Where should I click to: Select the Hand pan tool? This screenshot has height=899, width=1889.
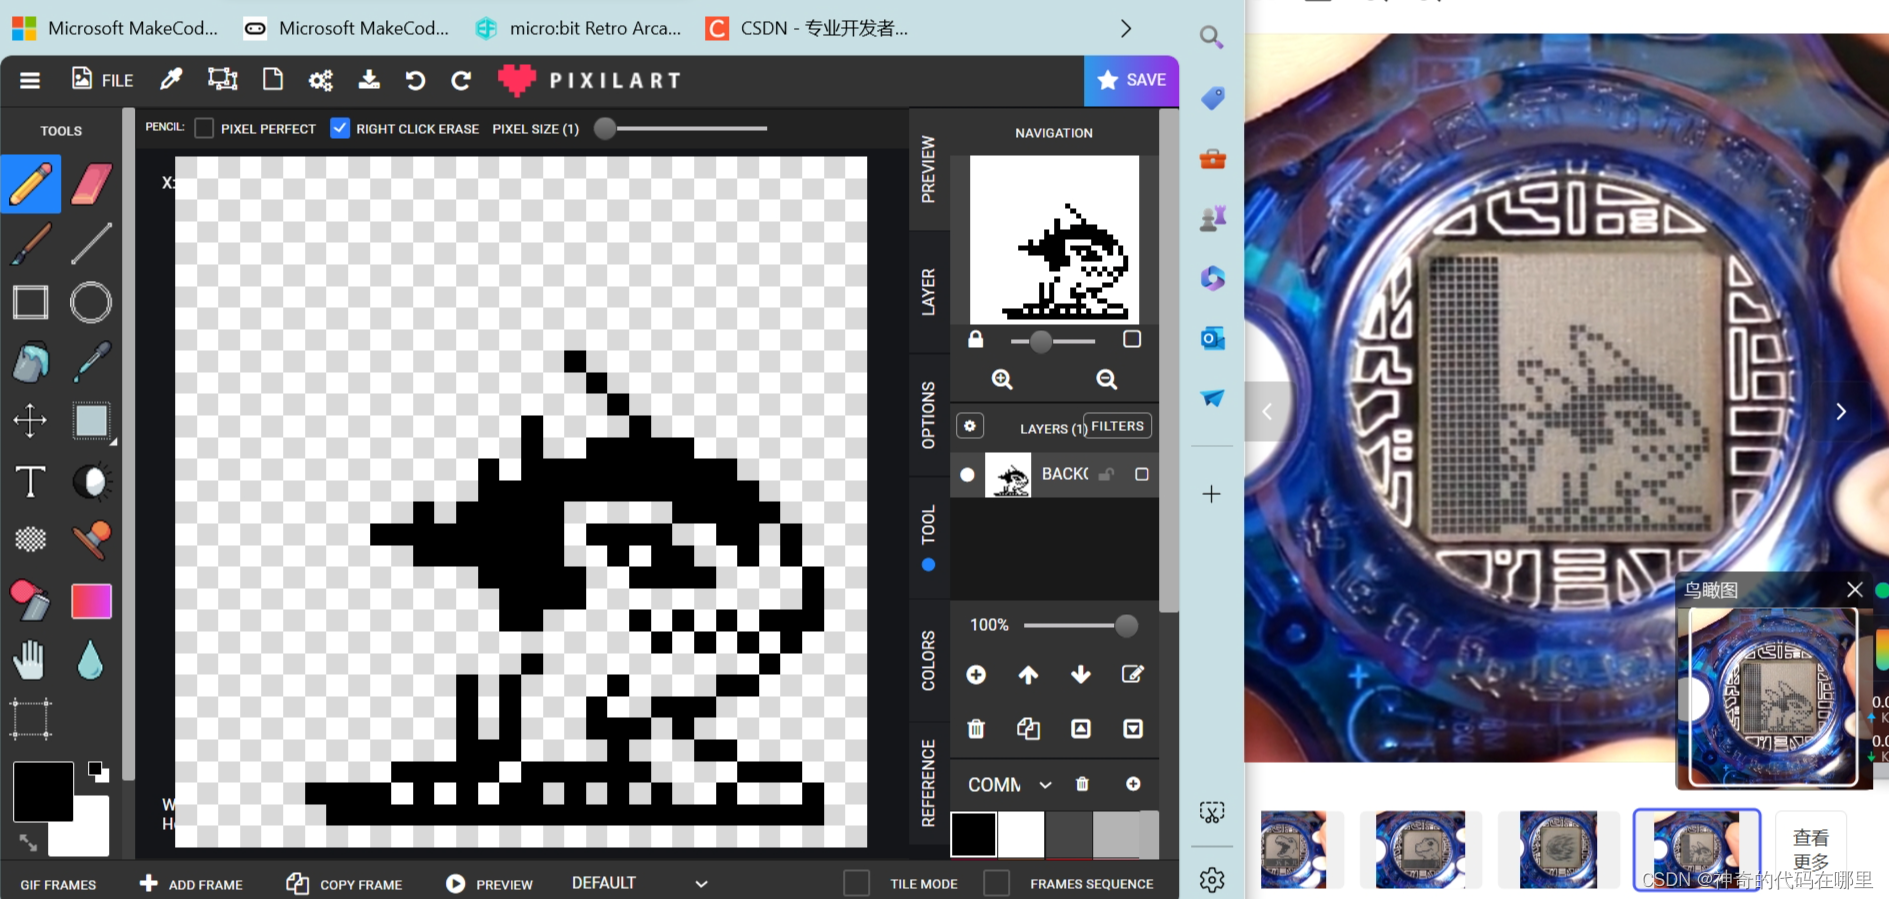(31, 660)
